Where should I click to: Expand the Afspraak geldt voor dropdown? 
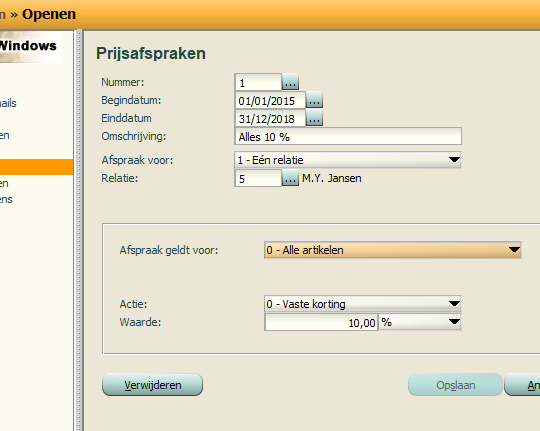(514, 250)
